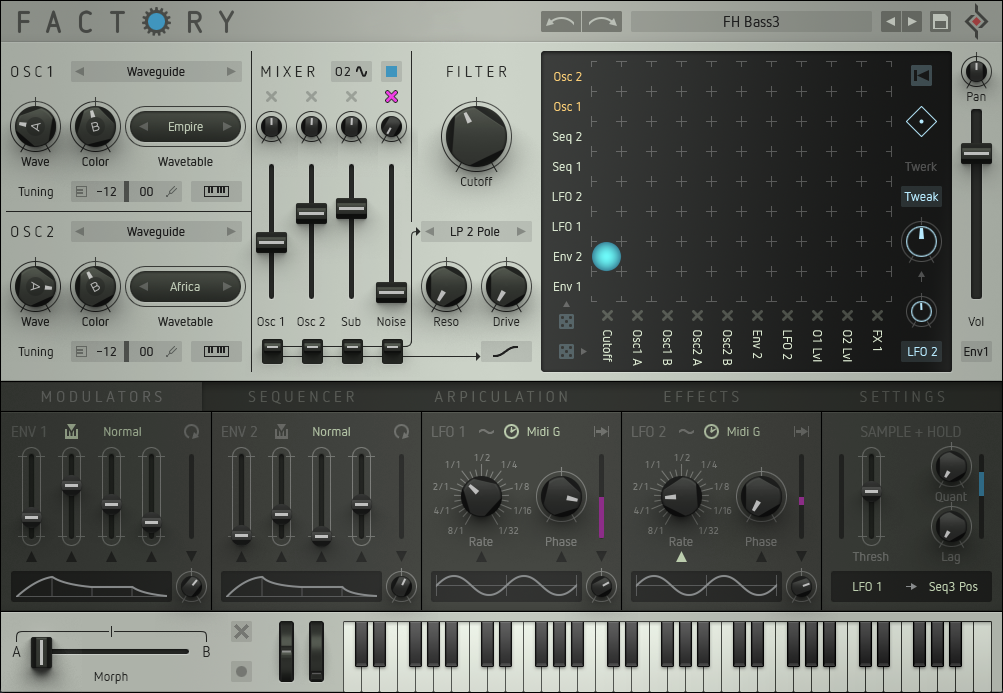Viewport: 1003px width, 693px height.
Task: Save the preset with the floppy disk icon
Action: tap(940, 21)
